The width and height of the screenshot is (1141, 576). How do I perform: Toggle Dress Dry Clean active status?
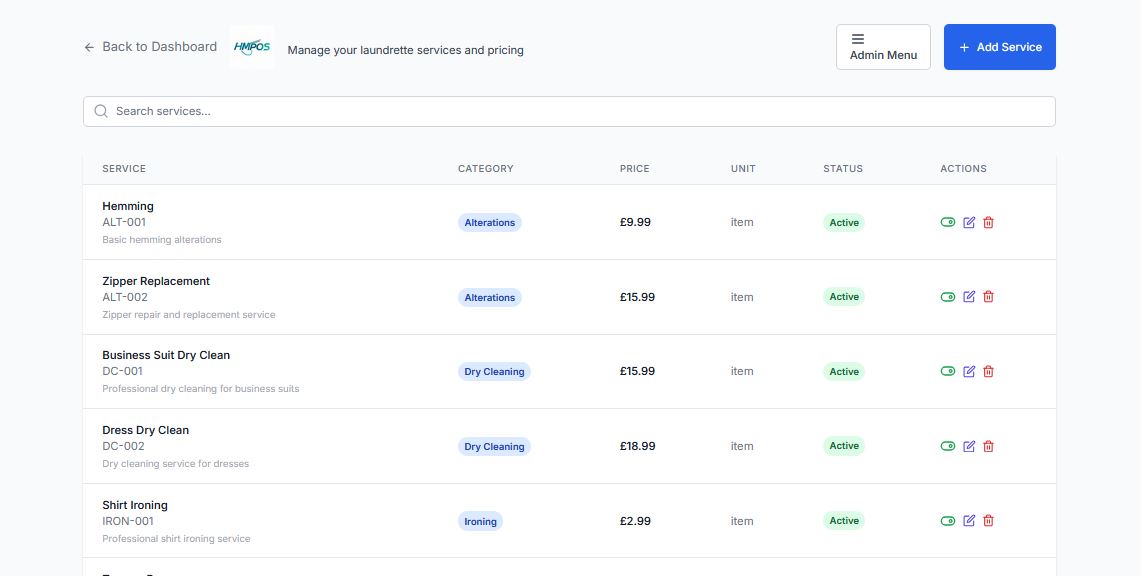click(x=947, y=447)
